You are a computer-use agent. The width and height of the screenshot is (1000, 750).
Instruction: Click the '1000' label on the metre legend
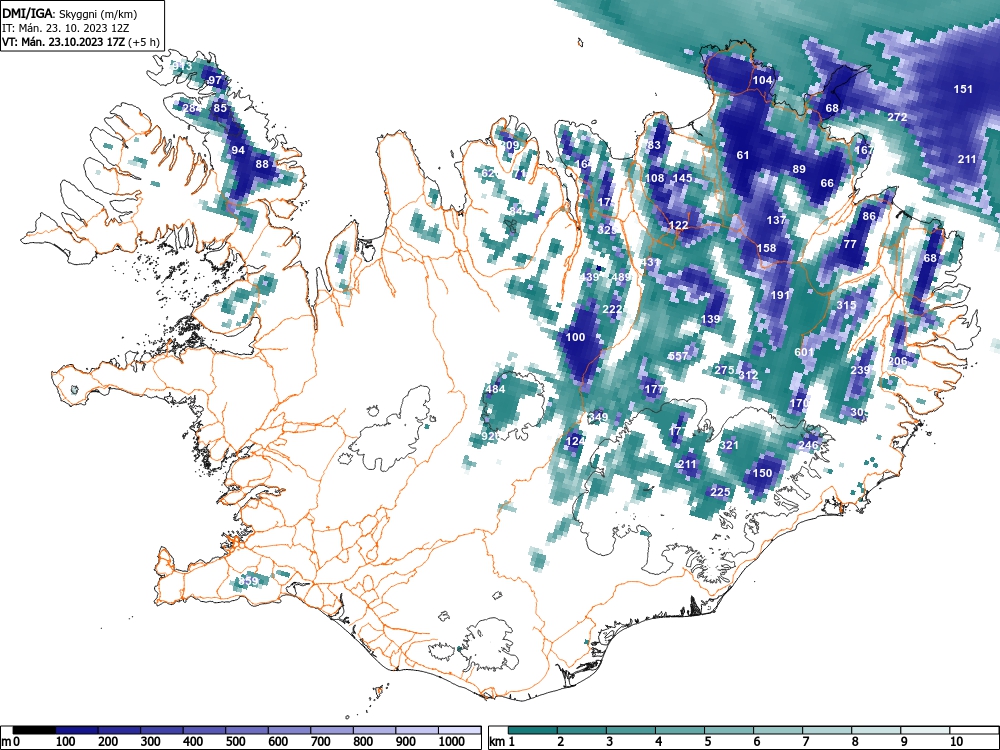(x=452, y=742)
